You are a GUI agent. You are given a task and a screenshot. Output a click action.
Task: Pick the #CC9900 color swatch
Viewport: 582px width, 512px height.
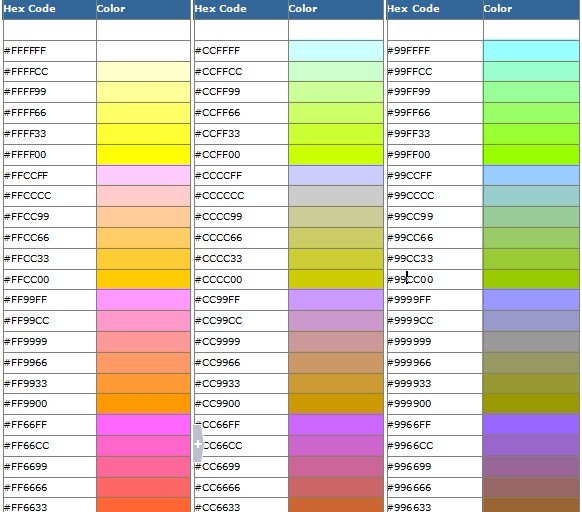tap(336, 404)
